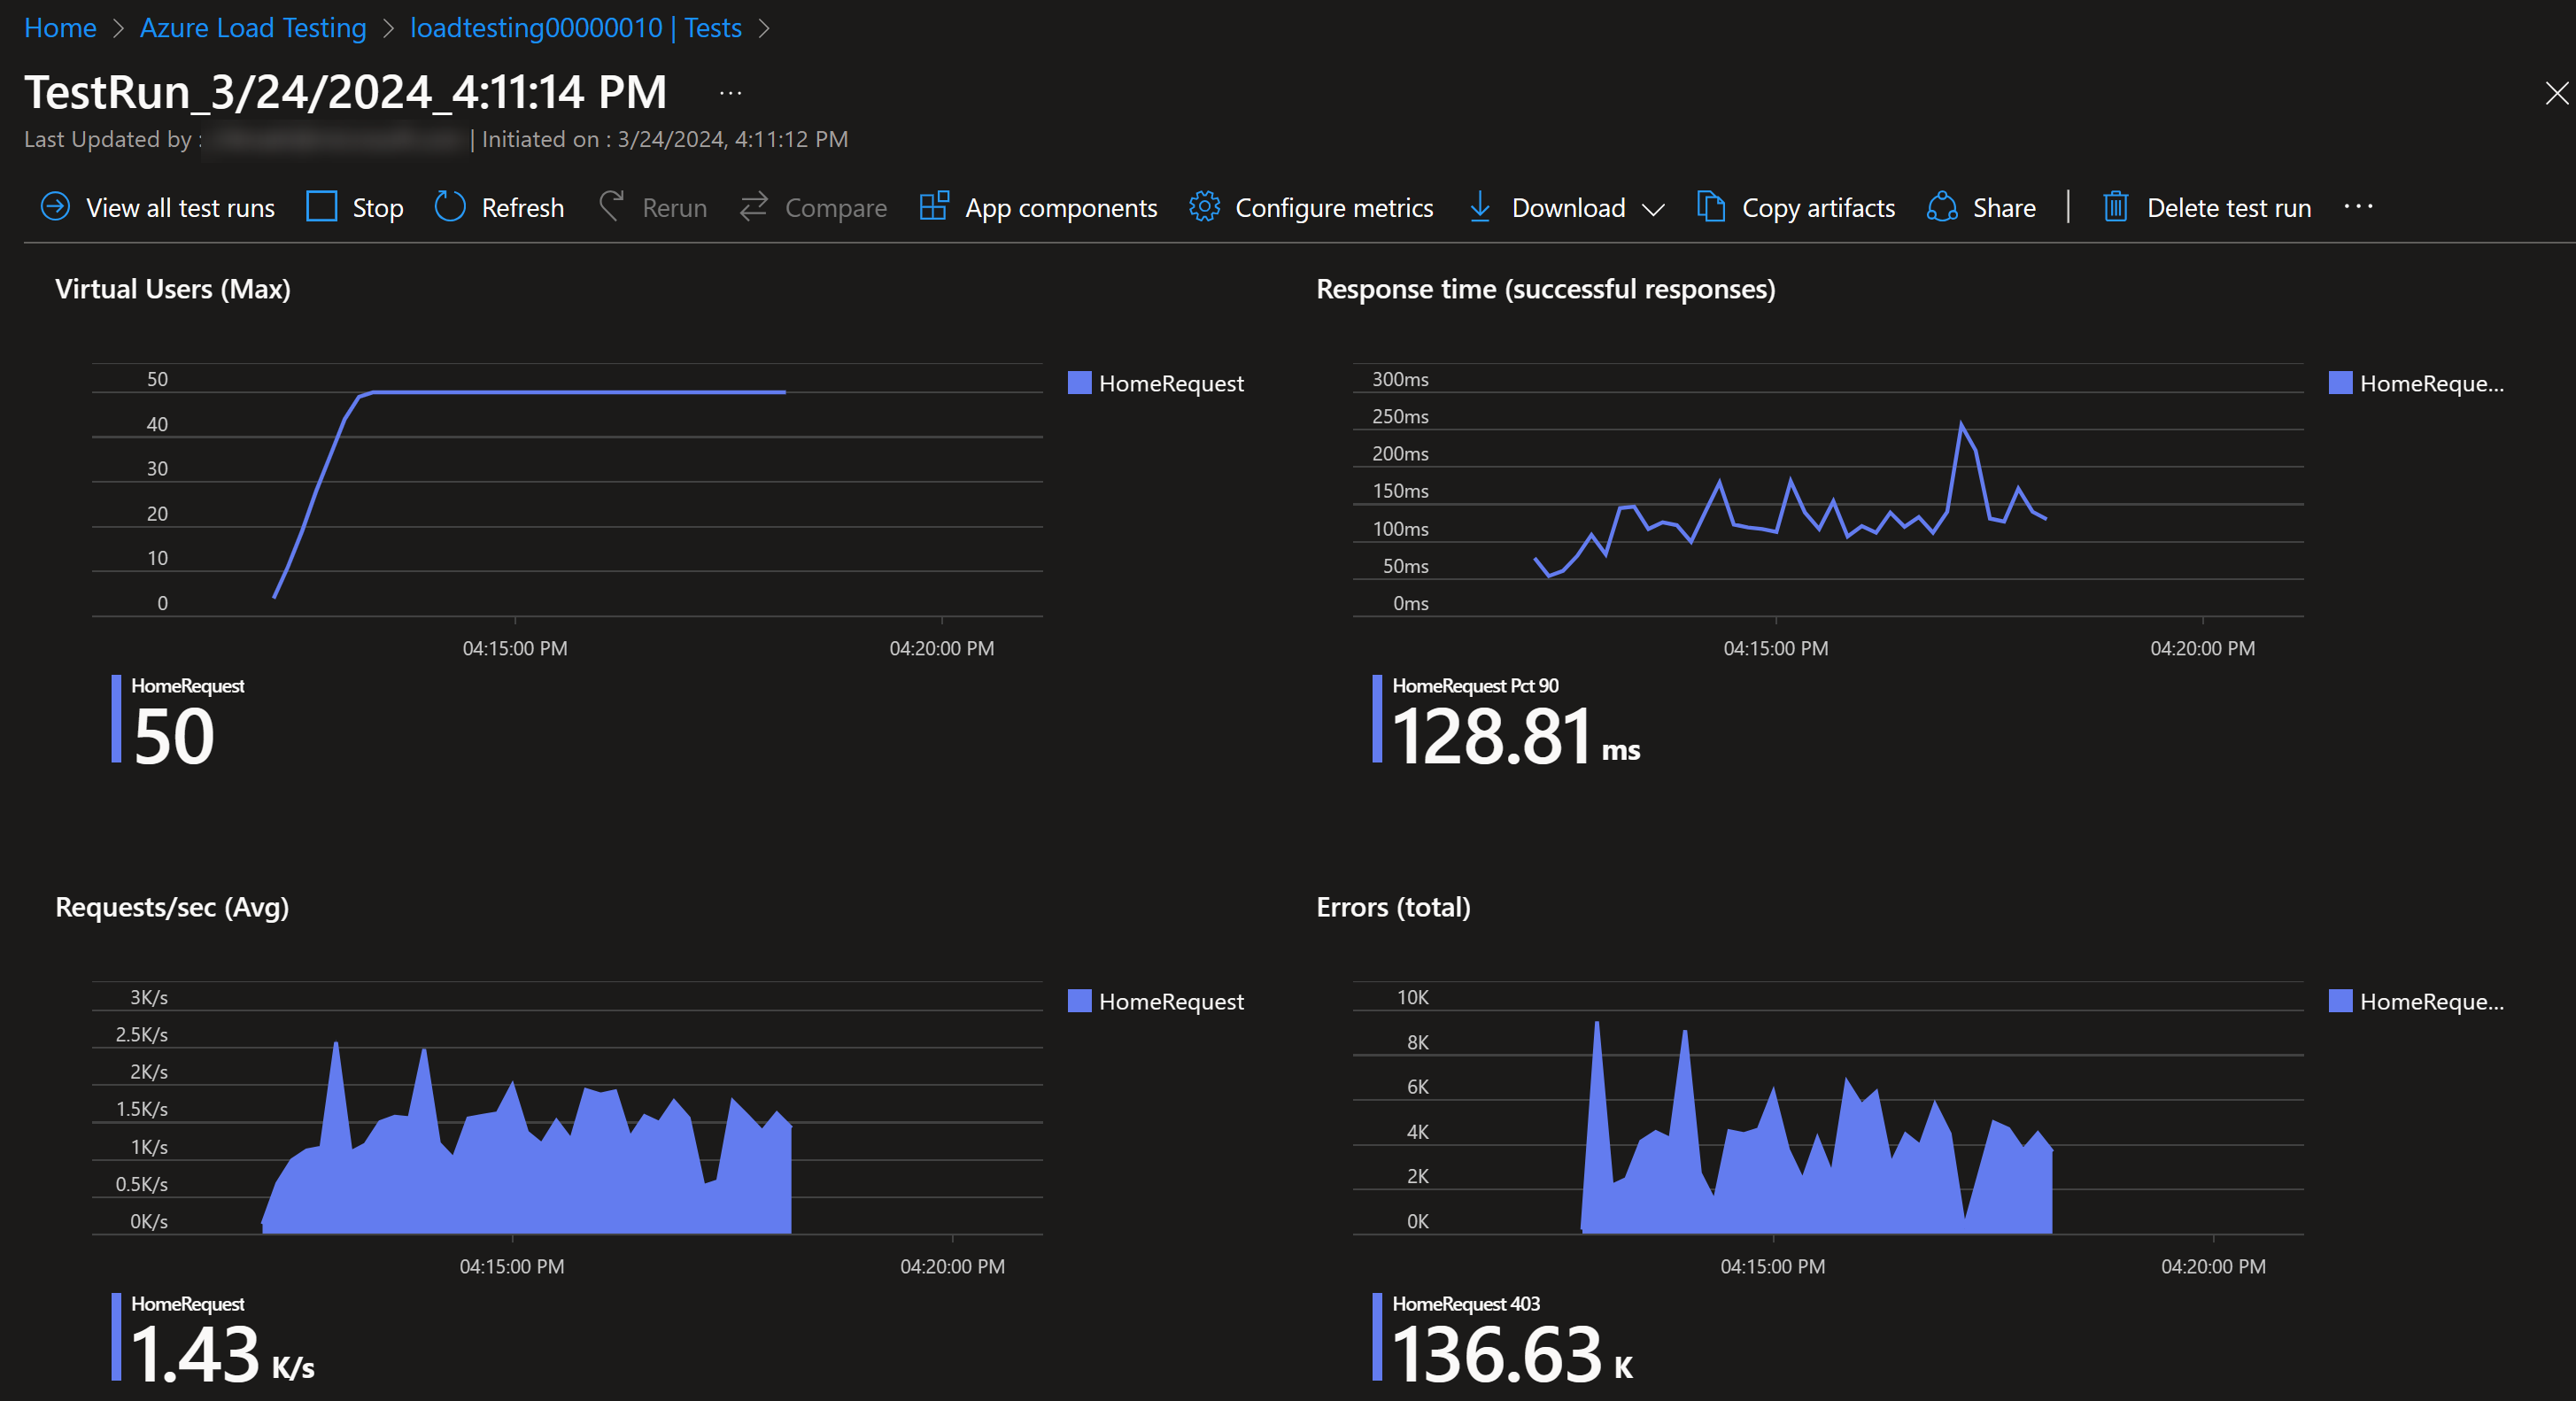Click the Virtual Users (Max) chart title

(173, 289)
